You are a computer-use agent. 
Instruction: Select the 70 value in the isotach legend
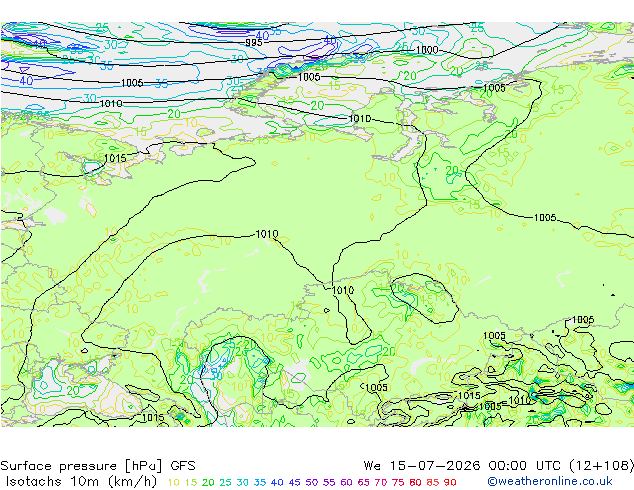click(x=381, y=482)
